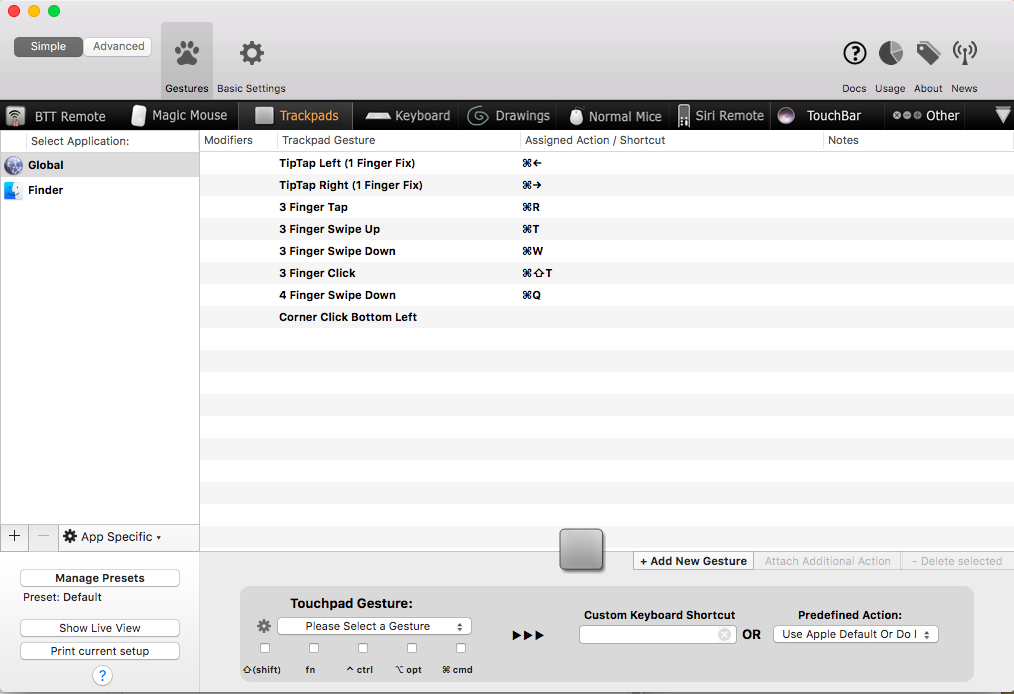Screen dimensions: 1014x694
Task: Toggle the fn modifier checkbox
Action: (314, 648)
